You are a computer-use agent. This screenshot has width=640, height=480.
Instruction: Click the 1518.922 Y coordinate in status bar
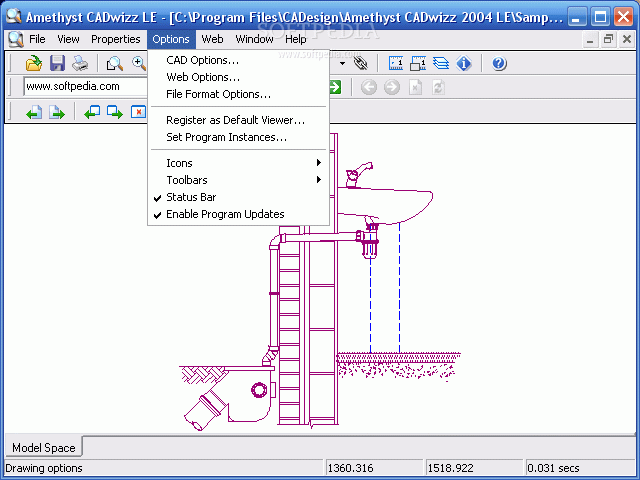[x=473, y=468]
